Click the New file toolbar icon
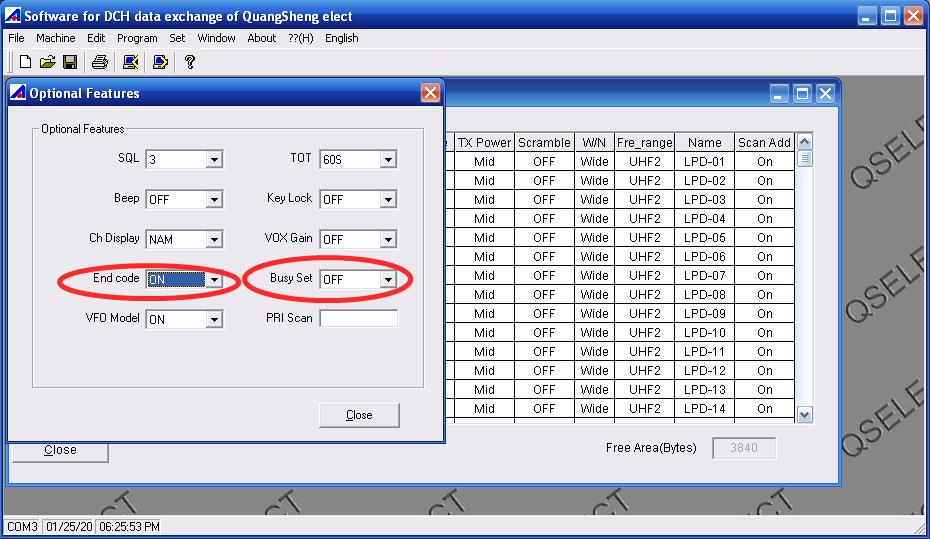The width and height of the screenshot is (930, 539). pyautogui.click(x=26, y=62)
